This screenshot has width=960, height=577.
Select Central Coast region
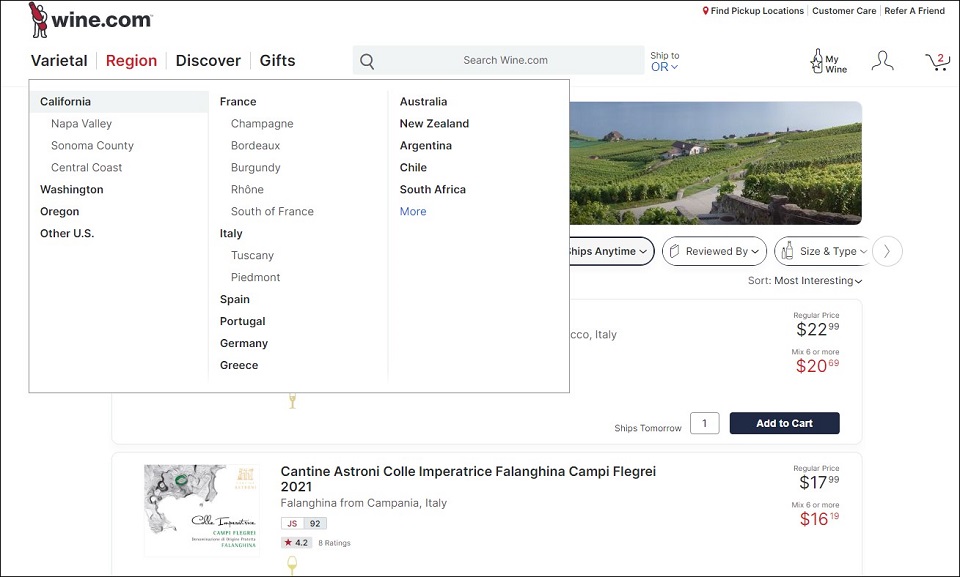[x=86, y=168]
